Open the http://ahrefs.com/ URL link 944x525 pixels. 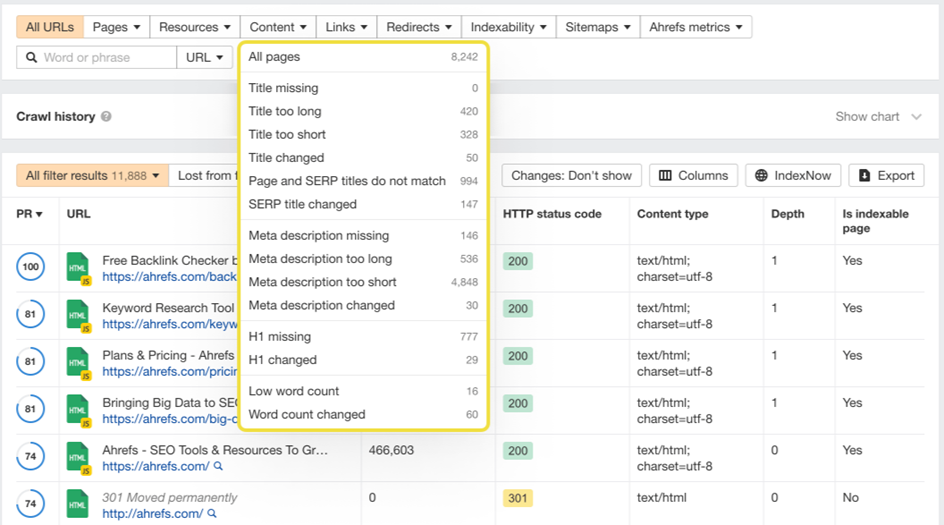pos(152,514)
